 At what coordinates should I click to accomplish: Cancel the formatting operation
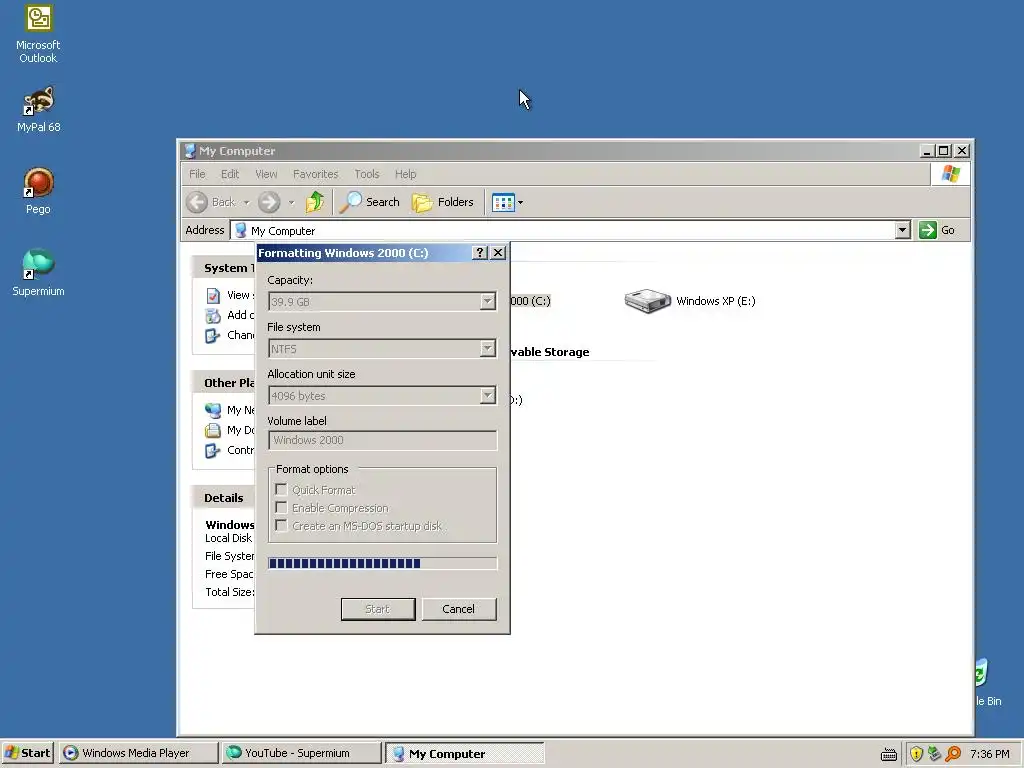459,609
